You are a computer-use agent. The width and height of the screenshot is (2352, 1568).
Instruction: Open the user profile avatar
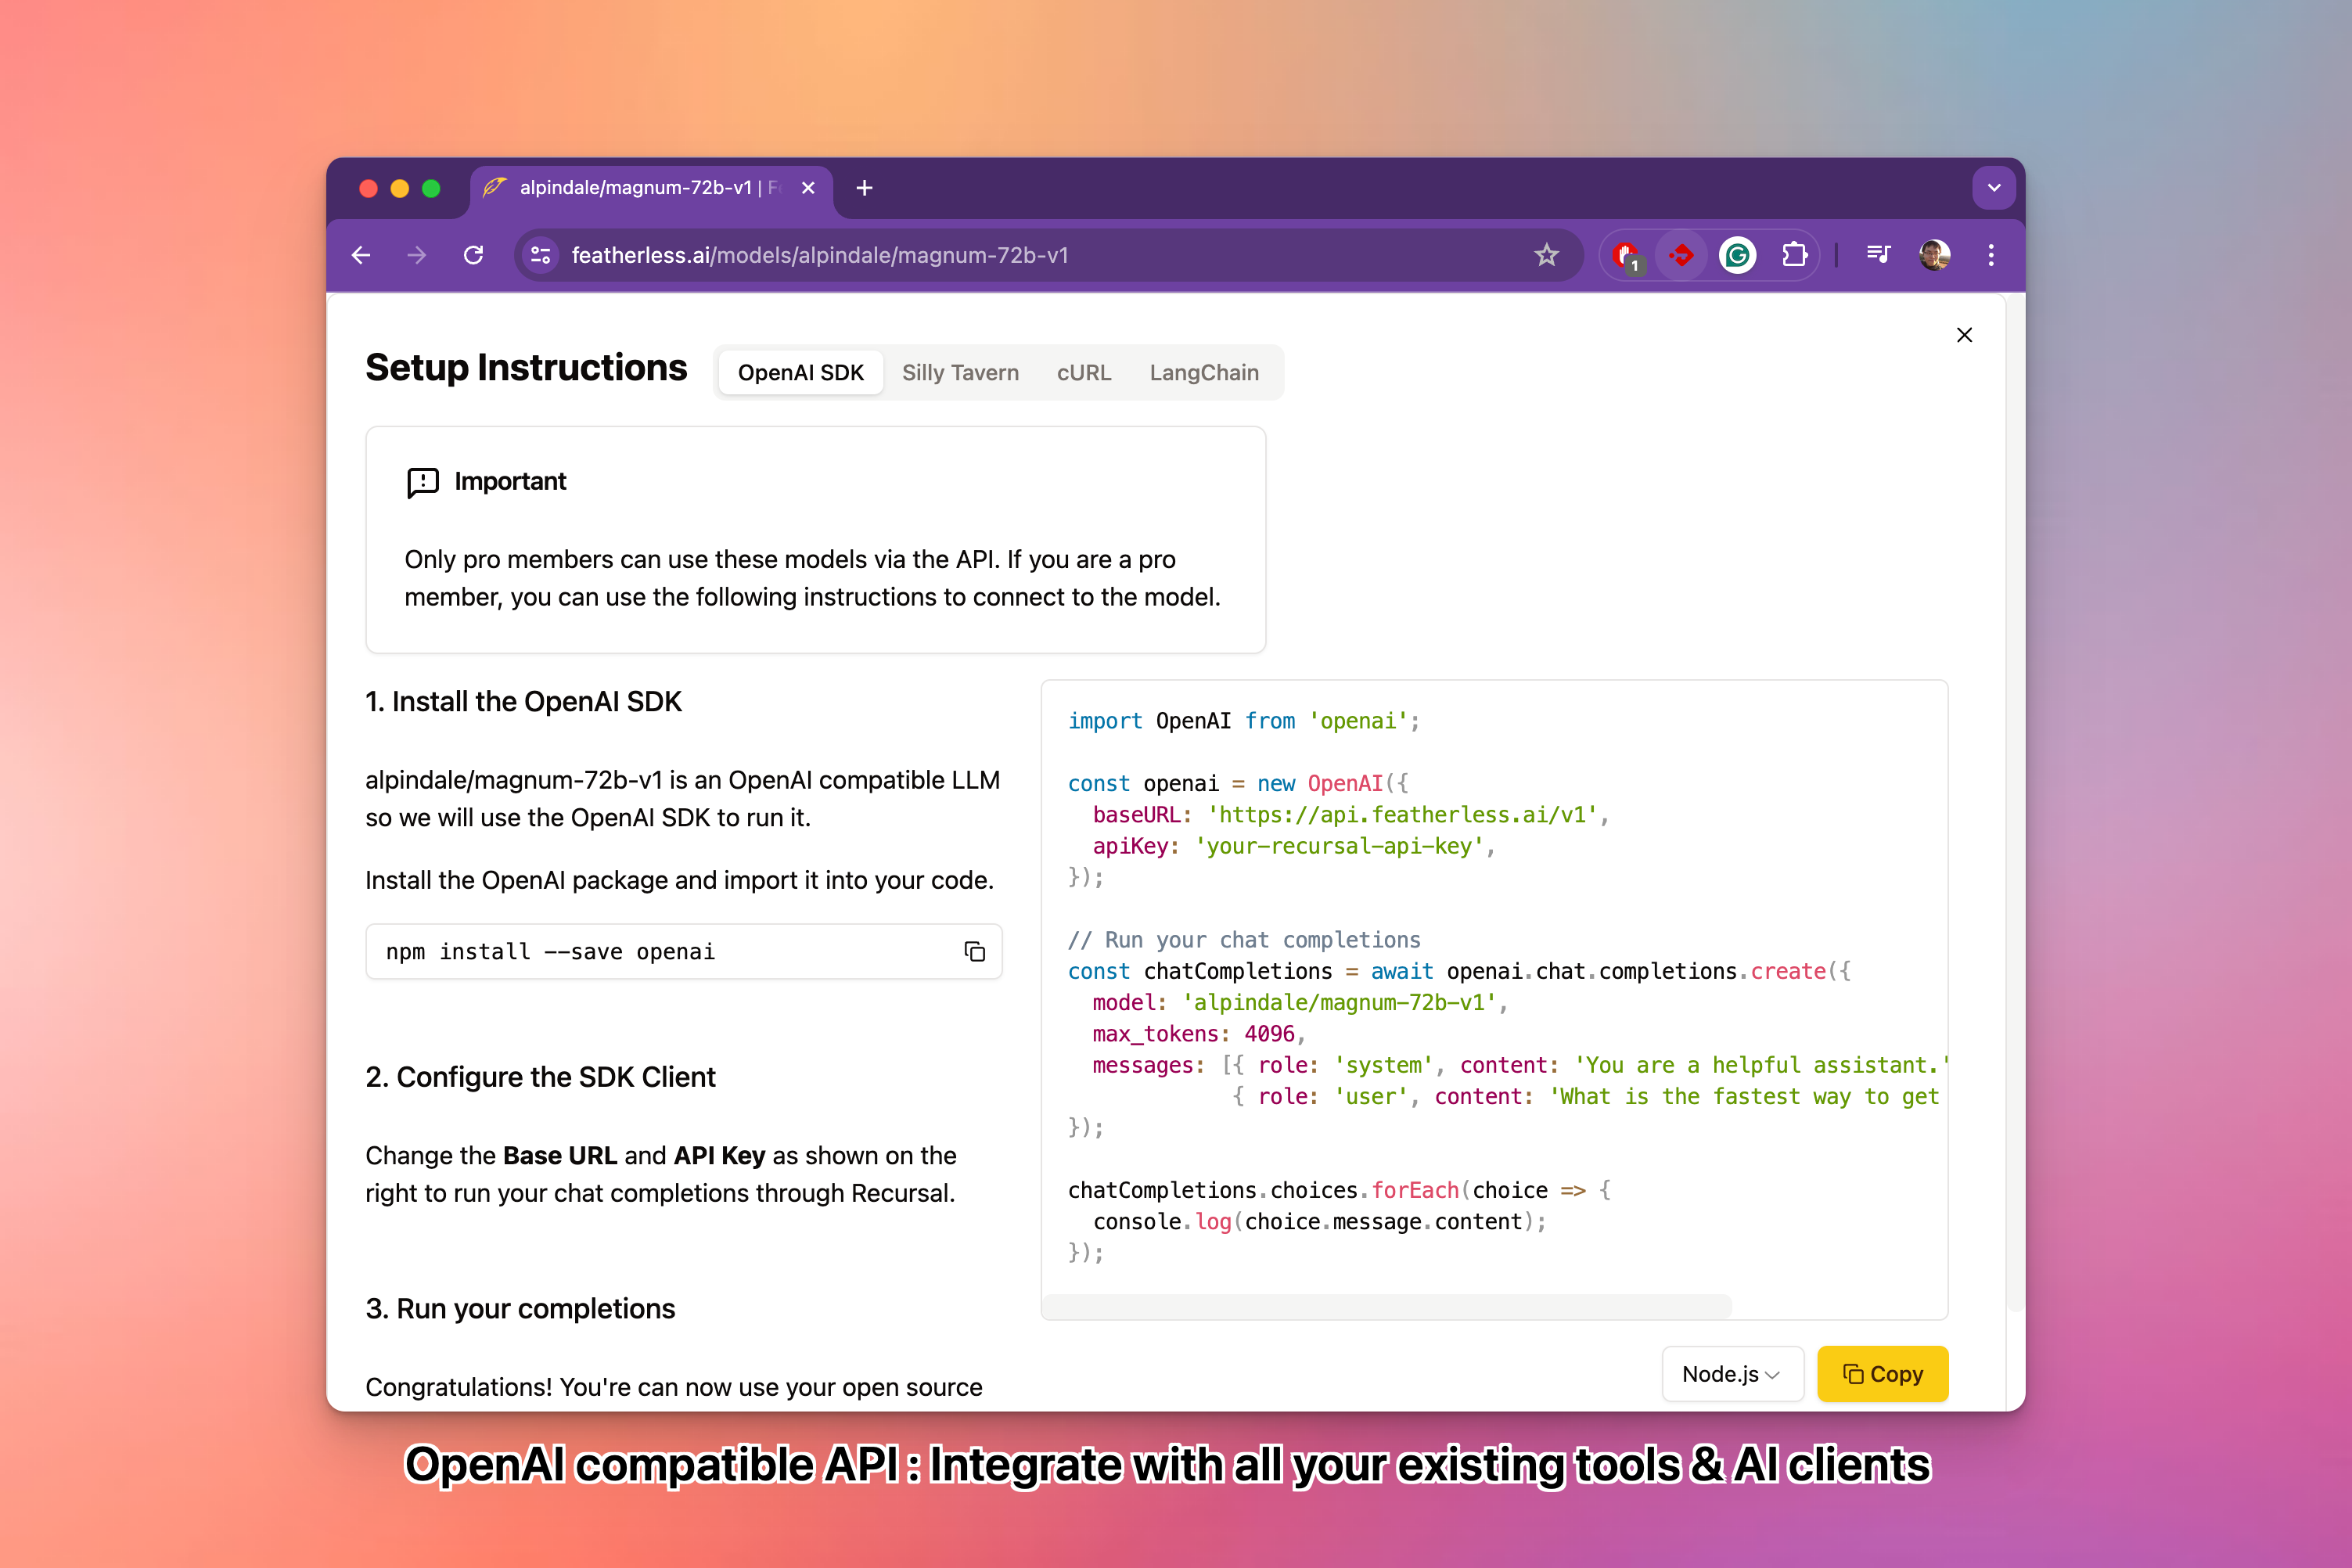click(1934, 256)
